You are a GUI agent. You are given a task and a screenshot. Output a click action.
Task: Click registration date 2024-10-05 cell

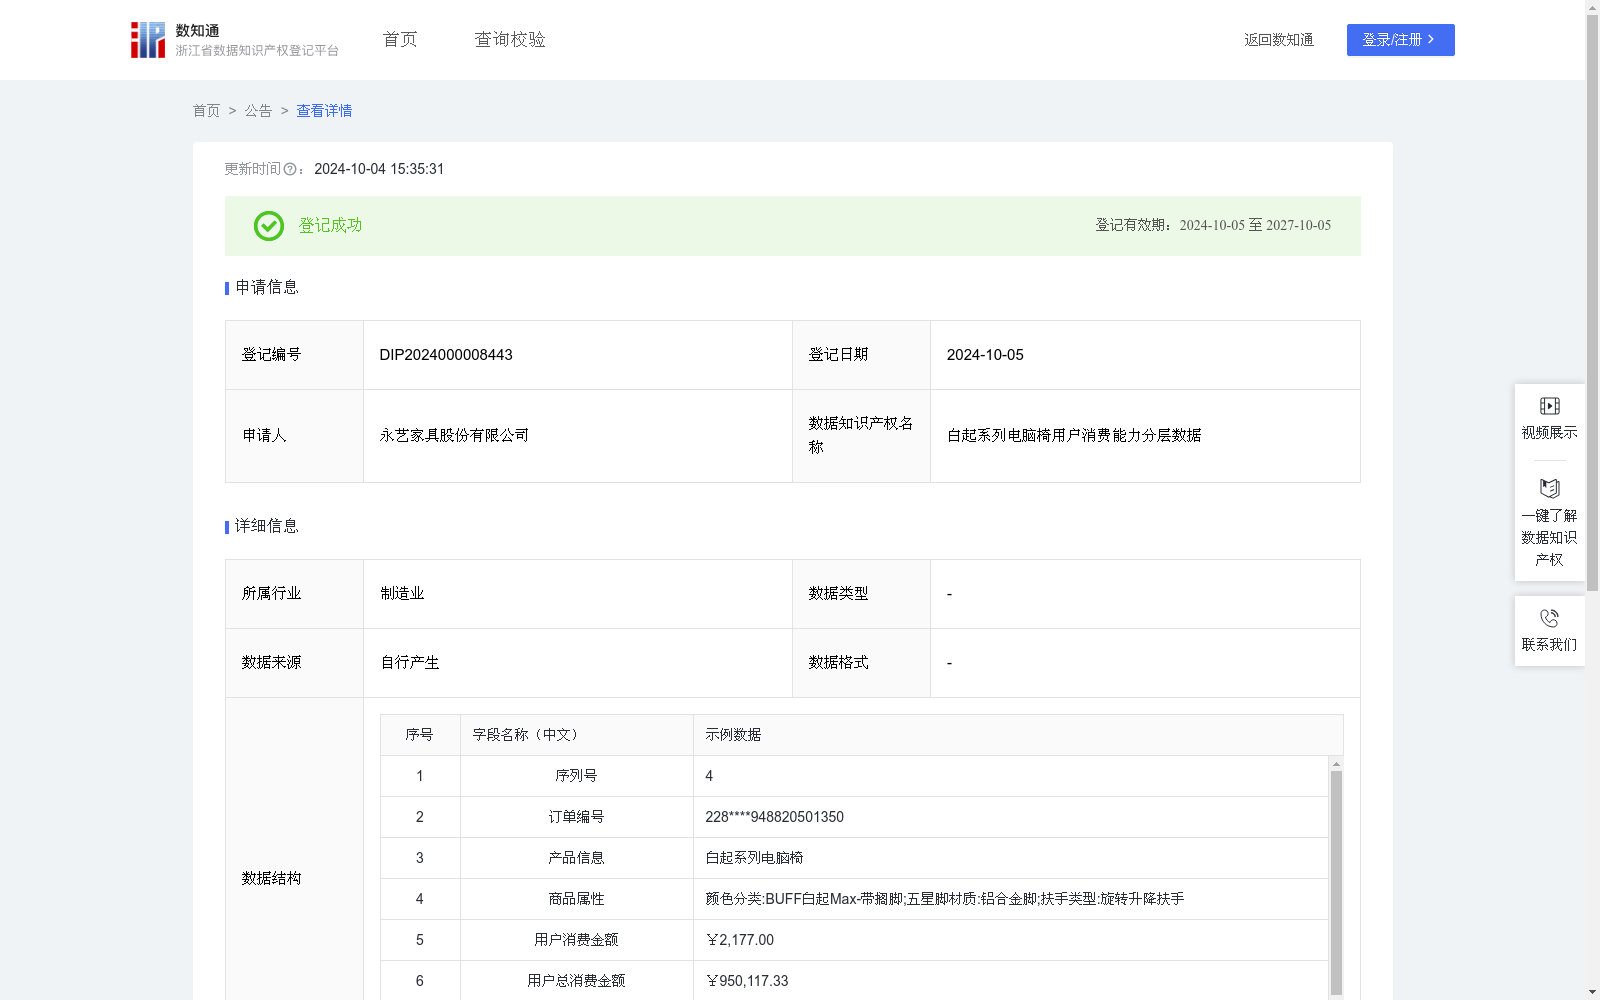tap(1145, 355)
